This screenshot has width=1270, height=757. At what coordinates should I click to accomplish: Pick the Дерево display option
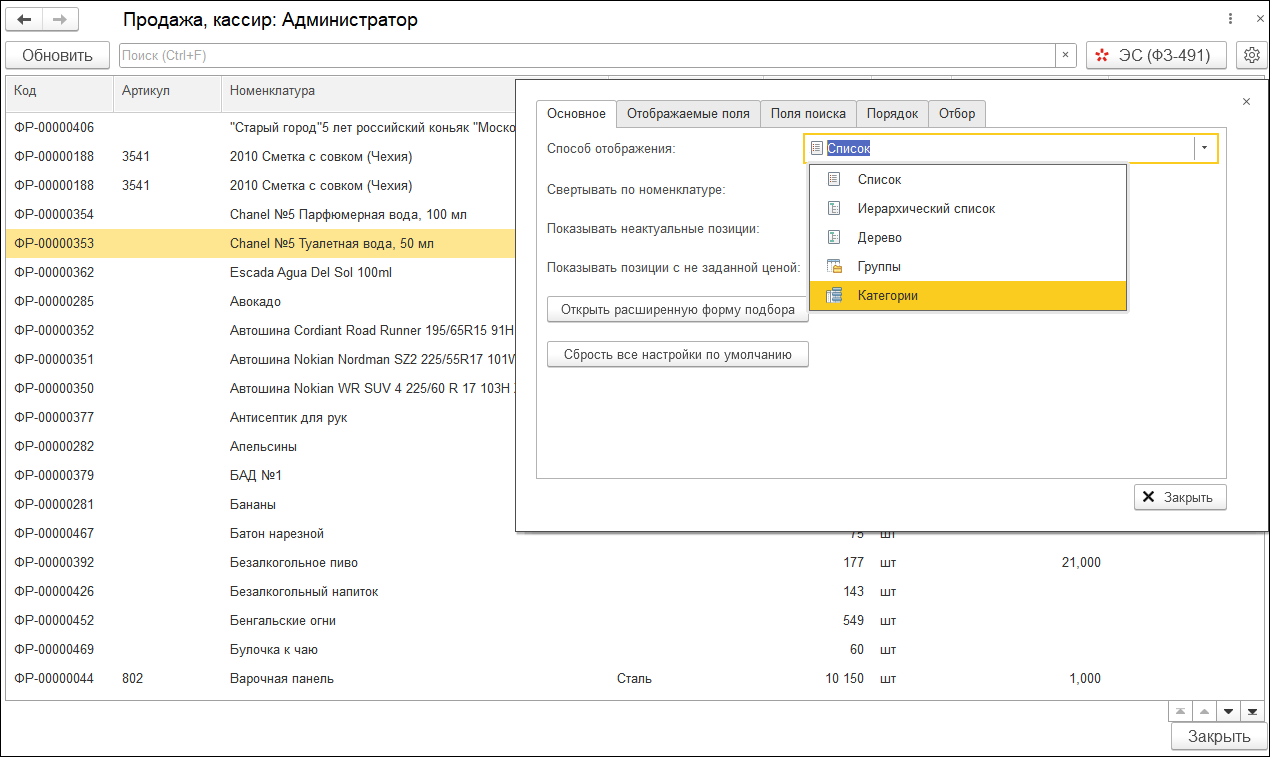(x=880, y=238)
